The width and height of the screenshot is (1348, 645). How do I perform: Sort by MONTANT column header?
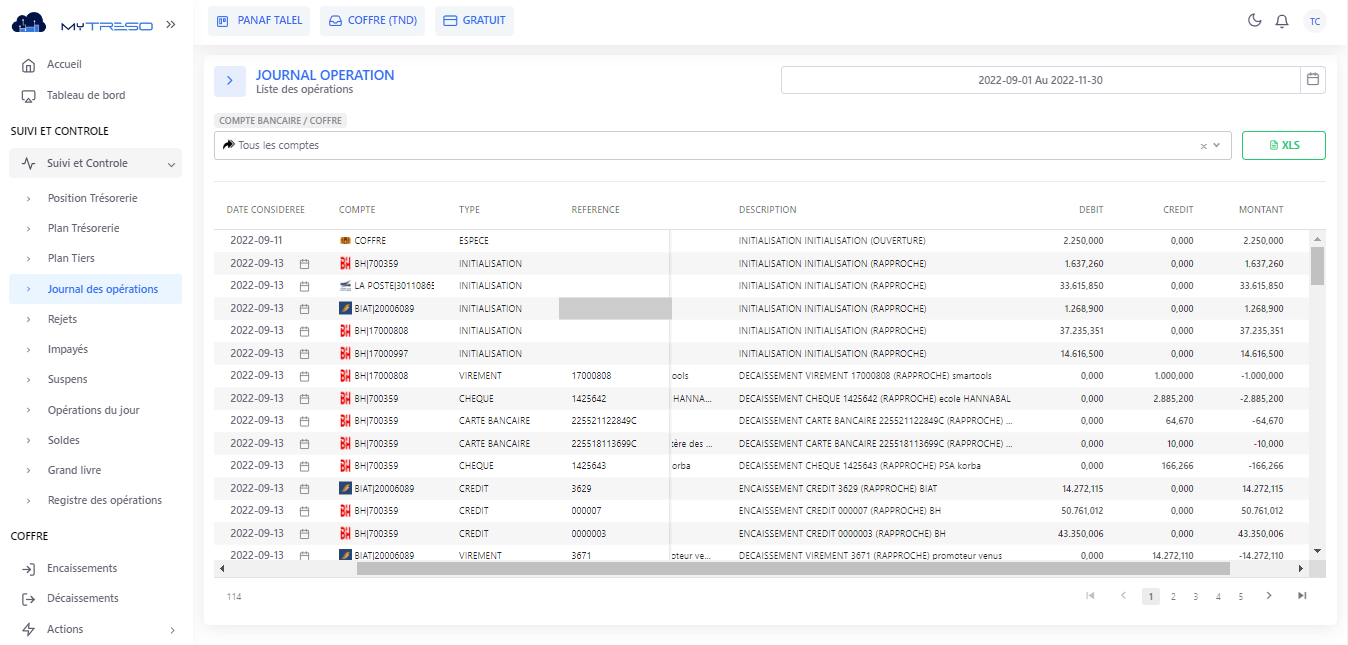[x=1261, y=210]
